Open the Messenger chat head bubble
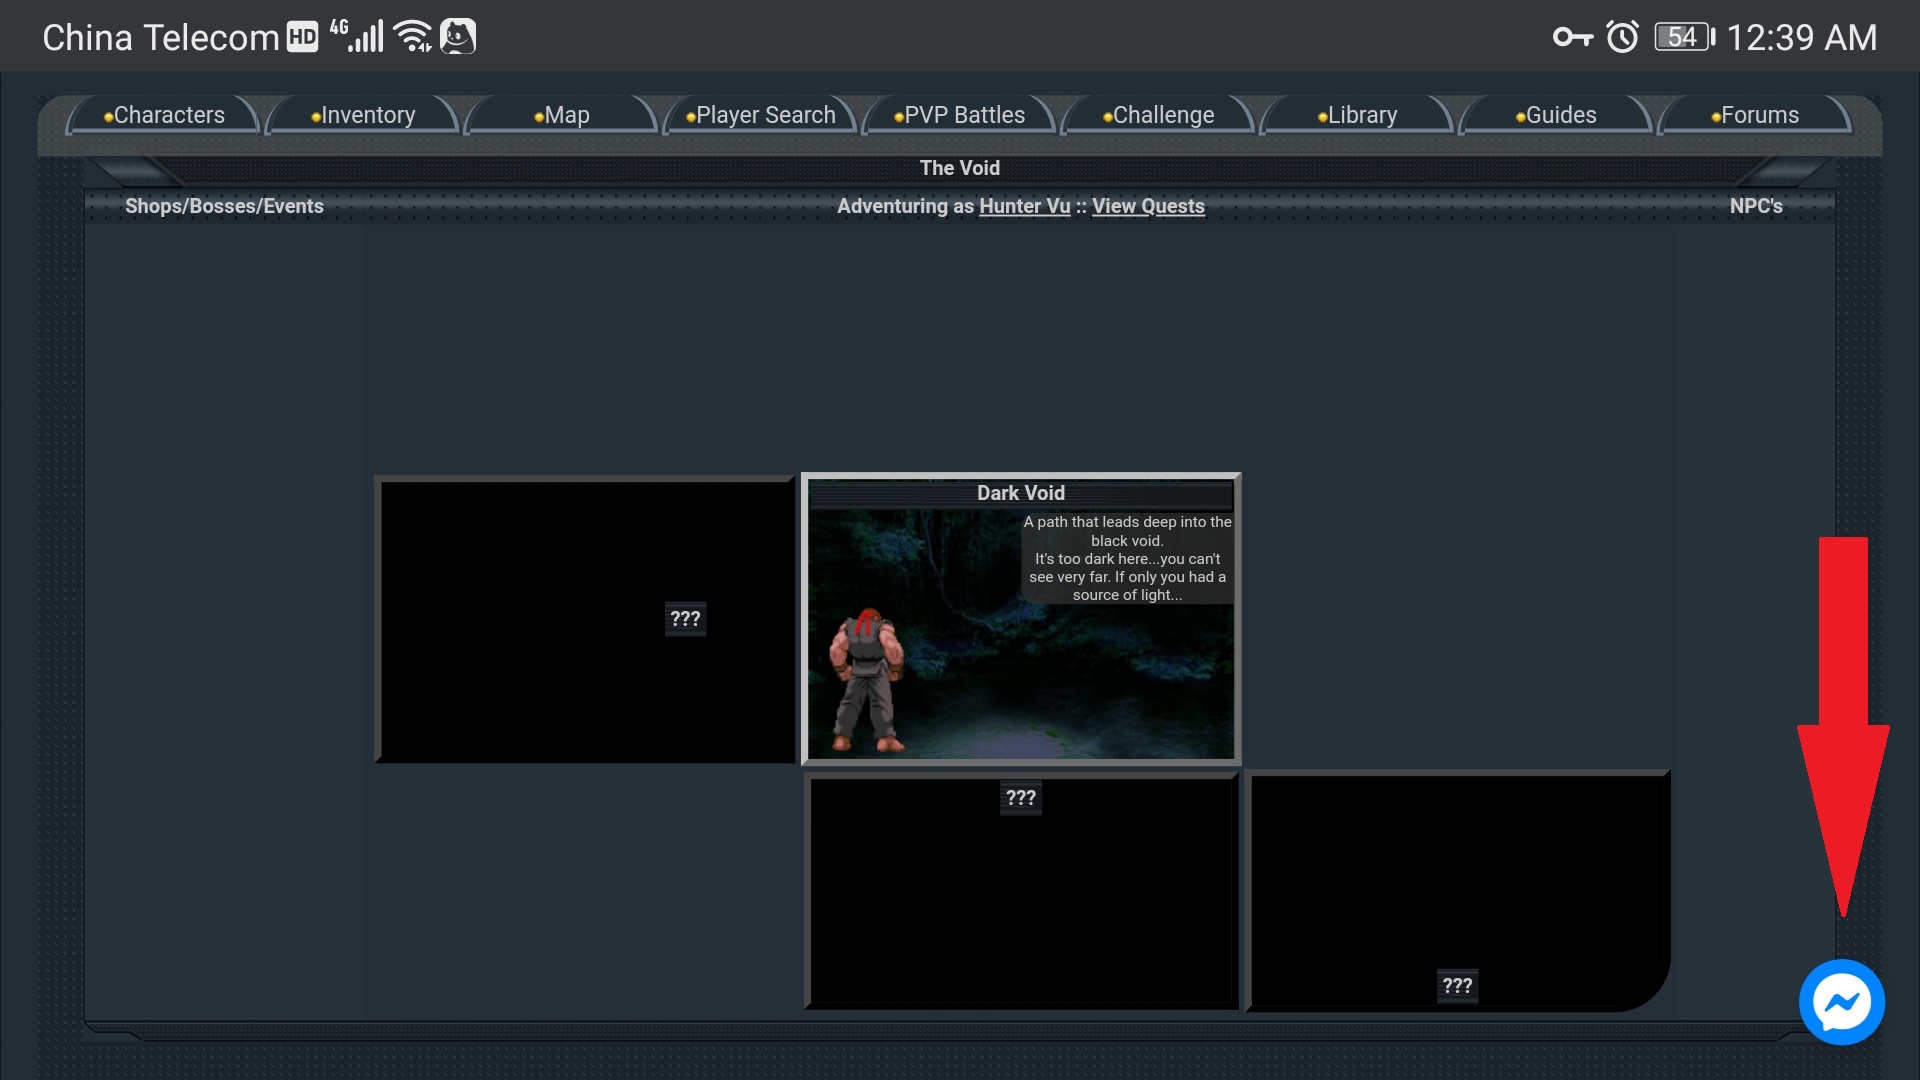 click(x=1841, y=1002)
